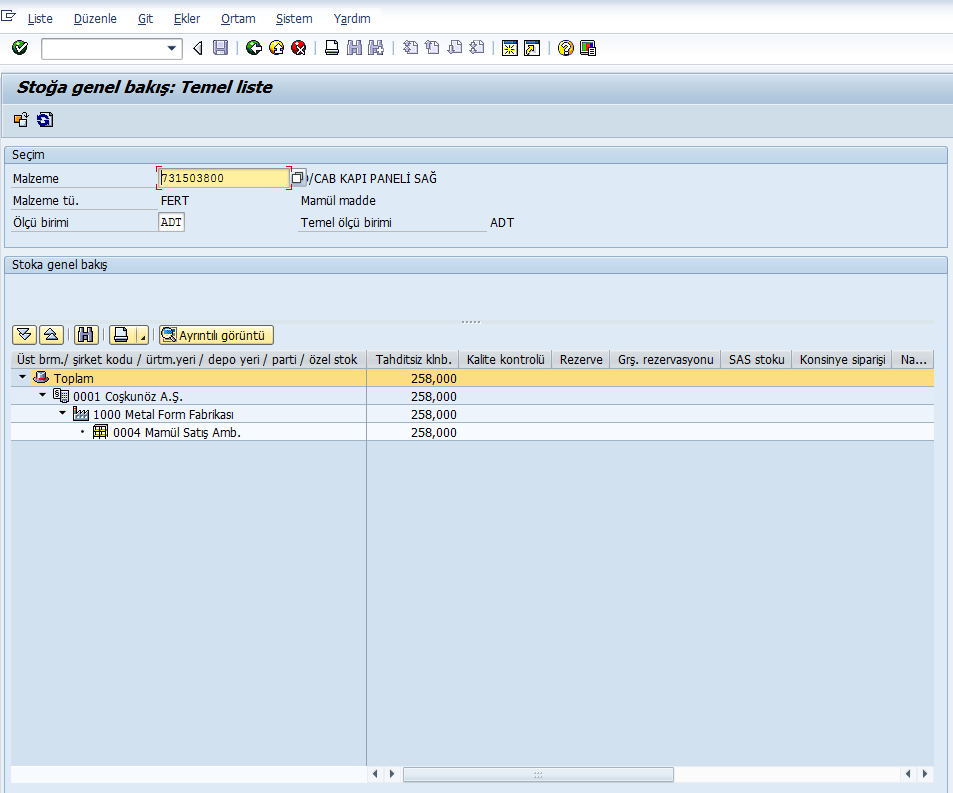Open the Ortam menu
The height and width of the screenshot is (793, 953).
[x=238, y=19]
